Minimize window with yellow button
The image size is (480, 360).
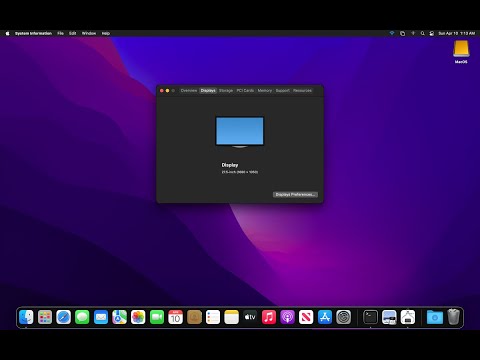tap(167, 91)
